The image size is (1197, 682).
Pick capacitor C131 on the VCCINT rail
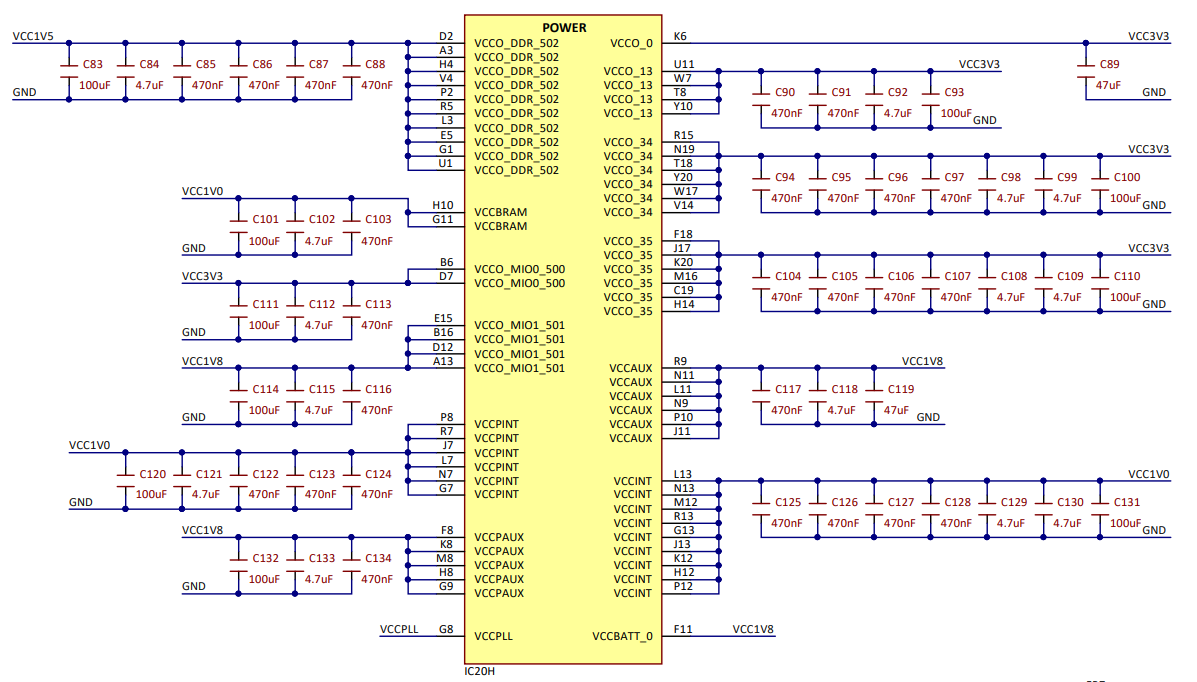click(1100, 513)
